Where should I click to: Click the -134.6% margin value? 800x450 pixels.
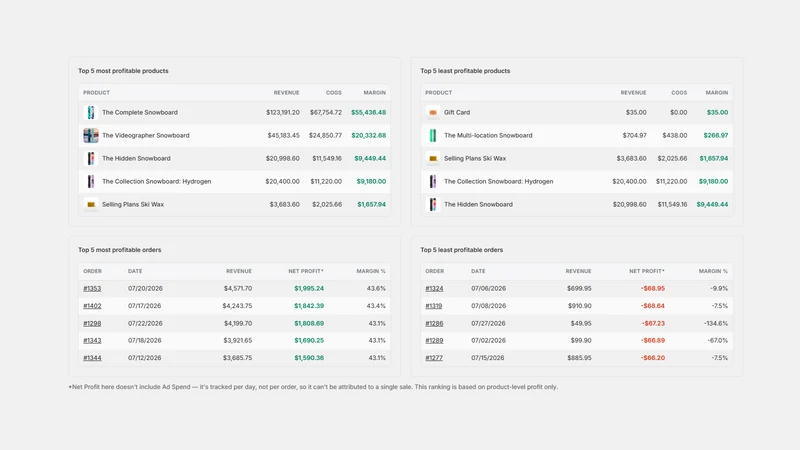(x=714, y=323)
